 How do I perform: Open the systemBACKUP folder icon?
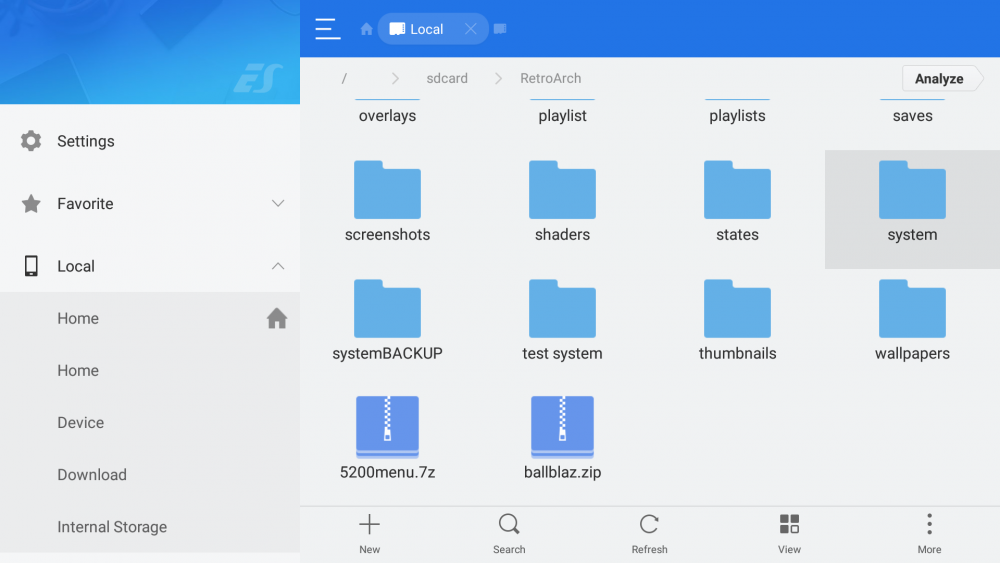(387, 309)
